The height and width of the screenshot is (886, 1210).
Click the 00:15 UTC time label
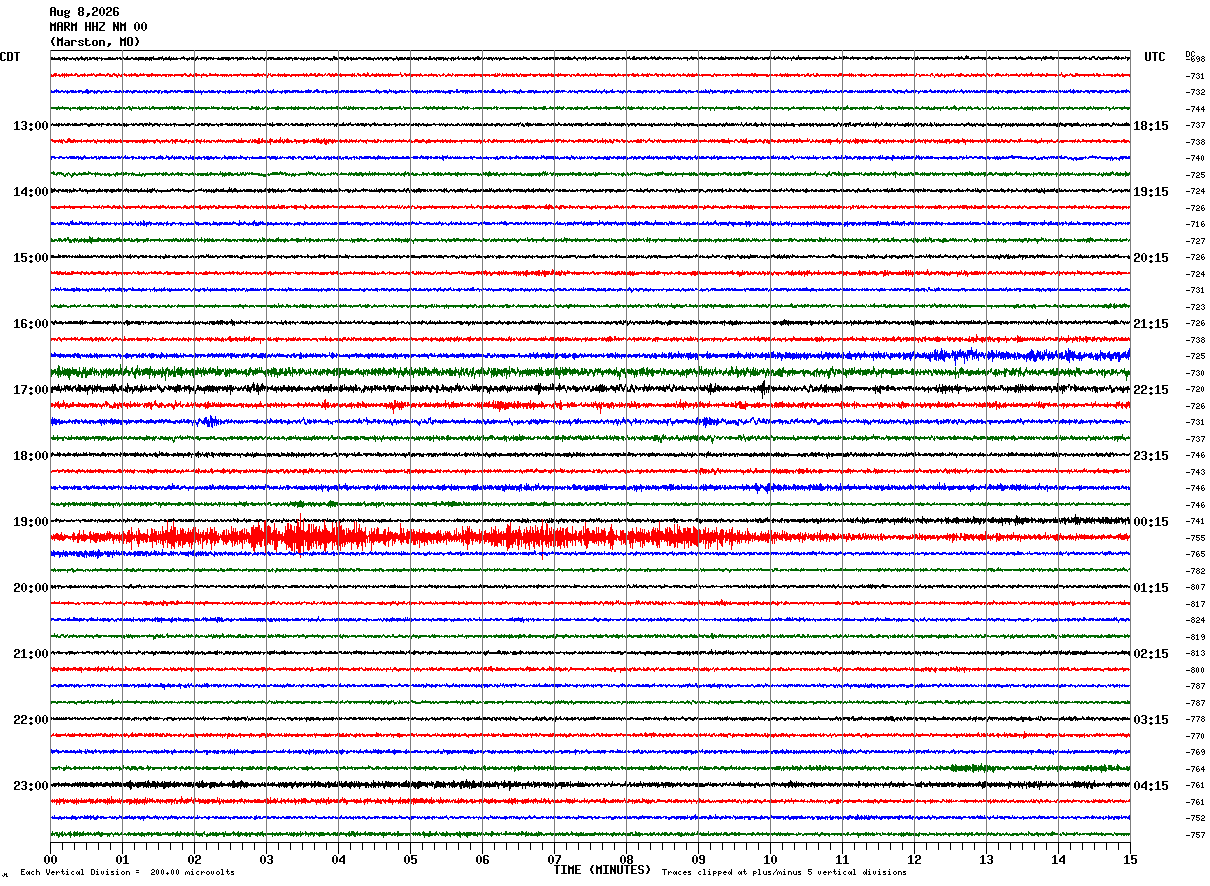(x=1152, y=522)
